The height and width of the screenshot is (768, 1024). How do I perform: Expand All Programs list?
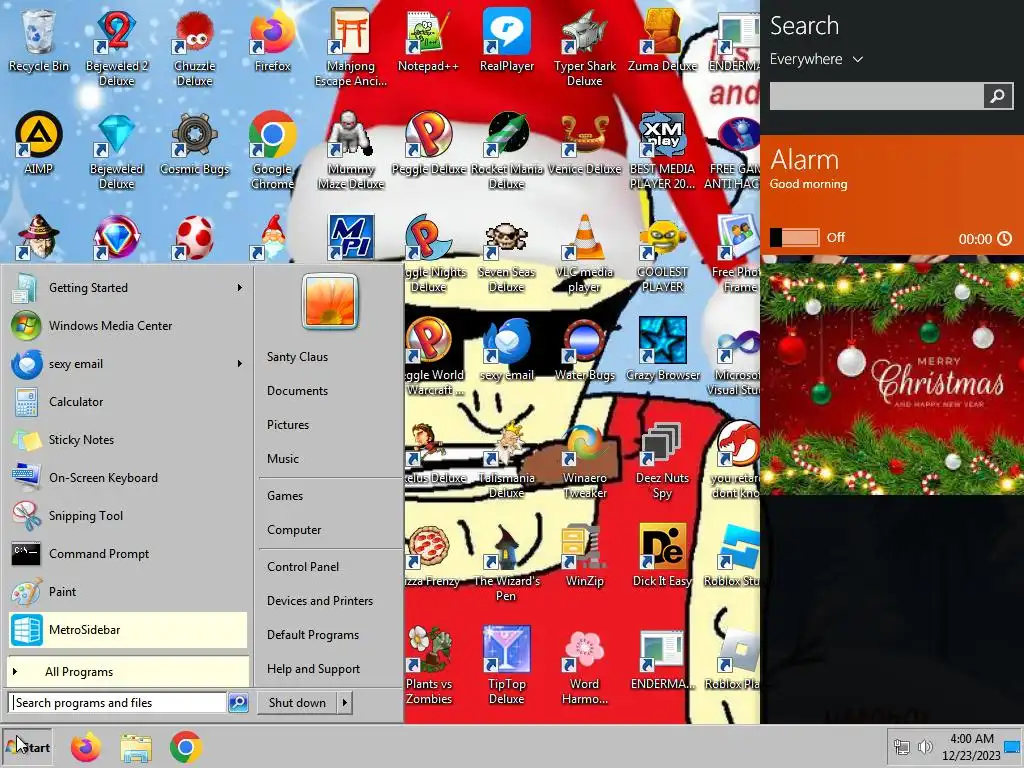click(128, 672)
